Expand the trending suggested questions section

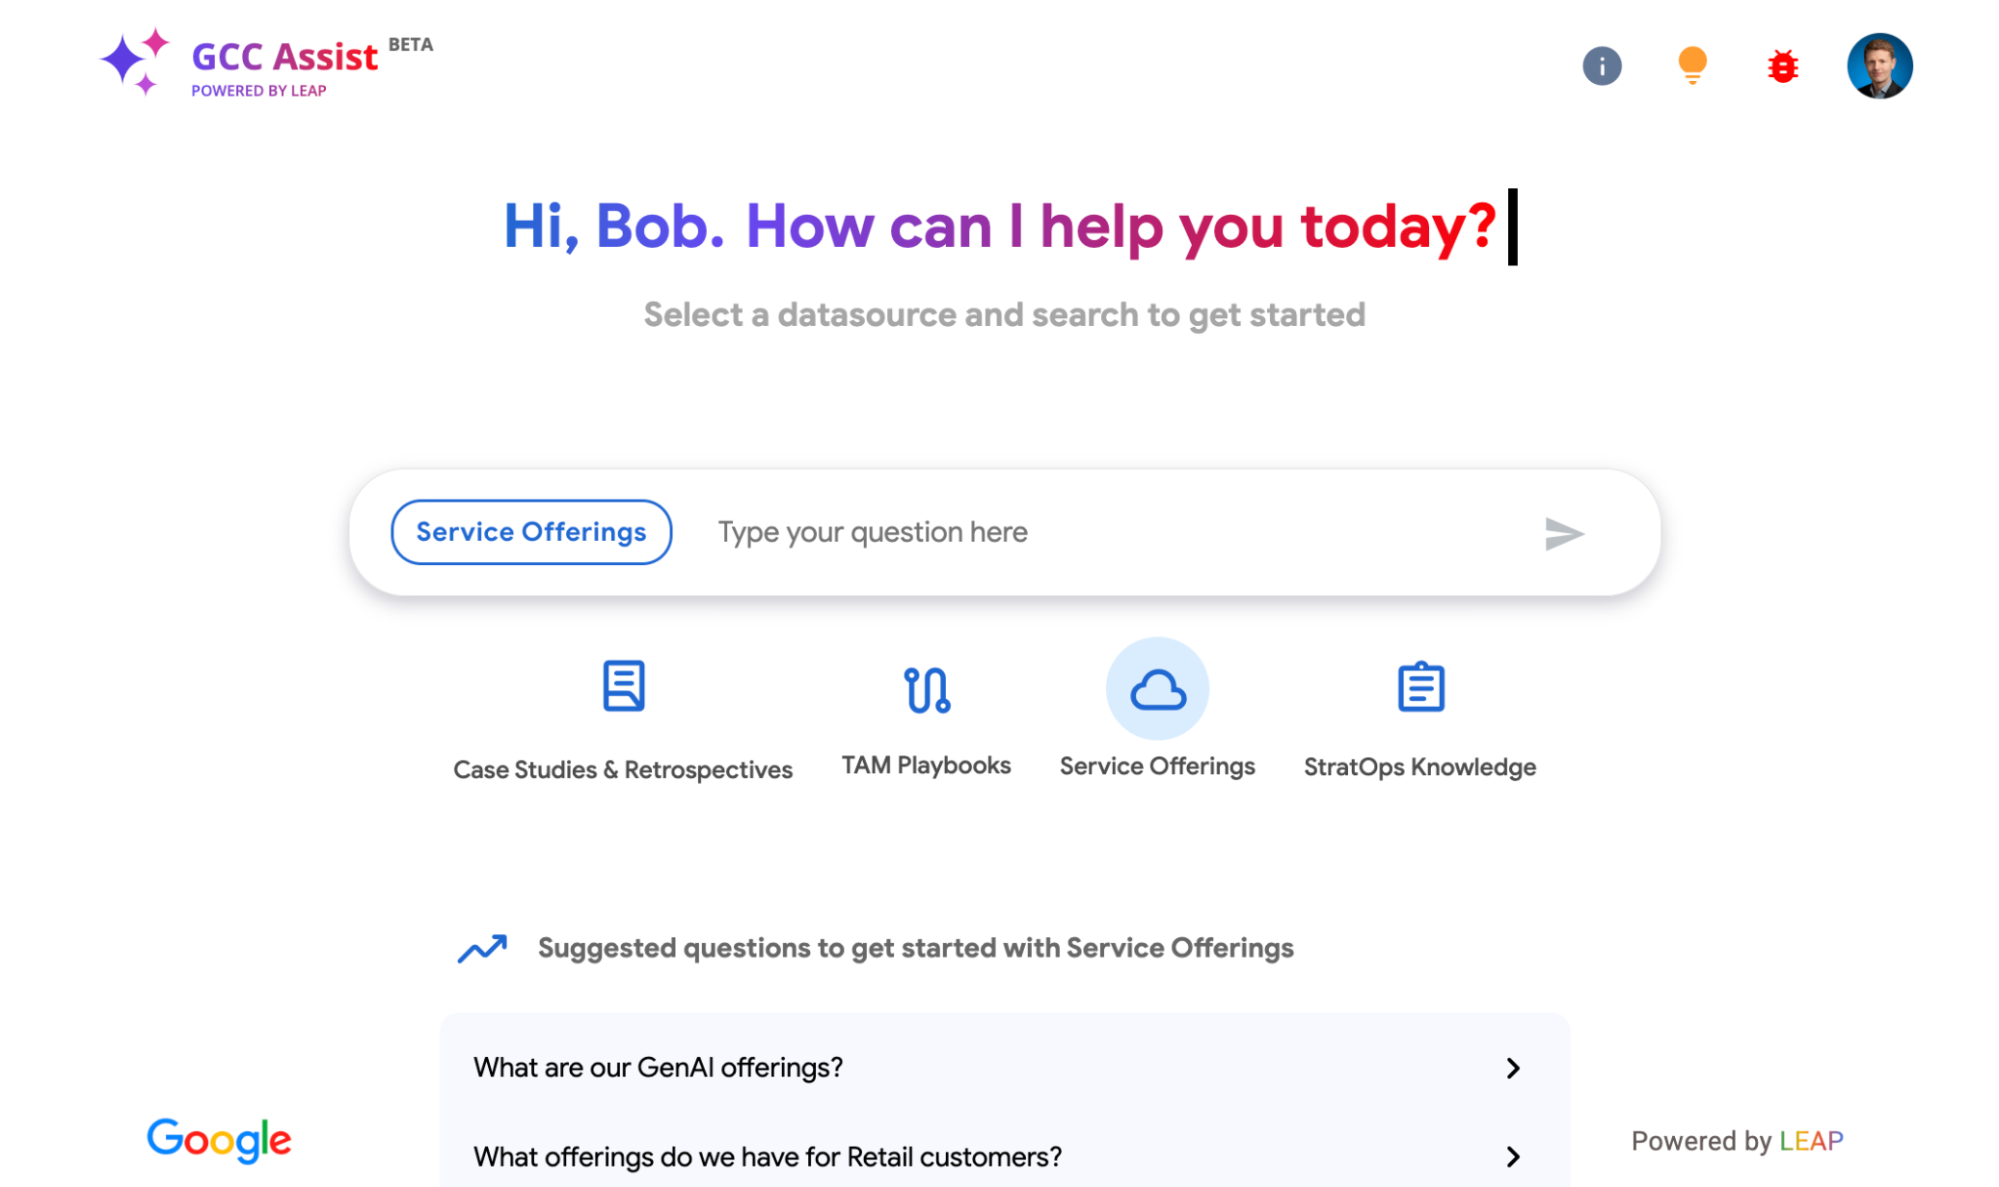(485, 945)
